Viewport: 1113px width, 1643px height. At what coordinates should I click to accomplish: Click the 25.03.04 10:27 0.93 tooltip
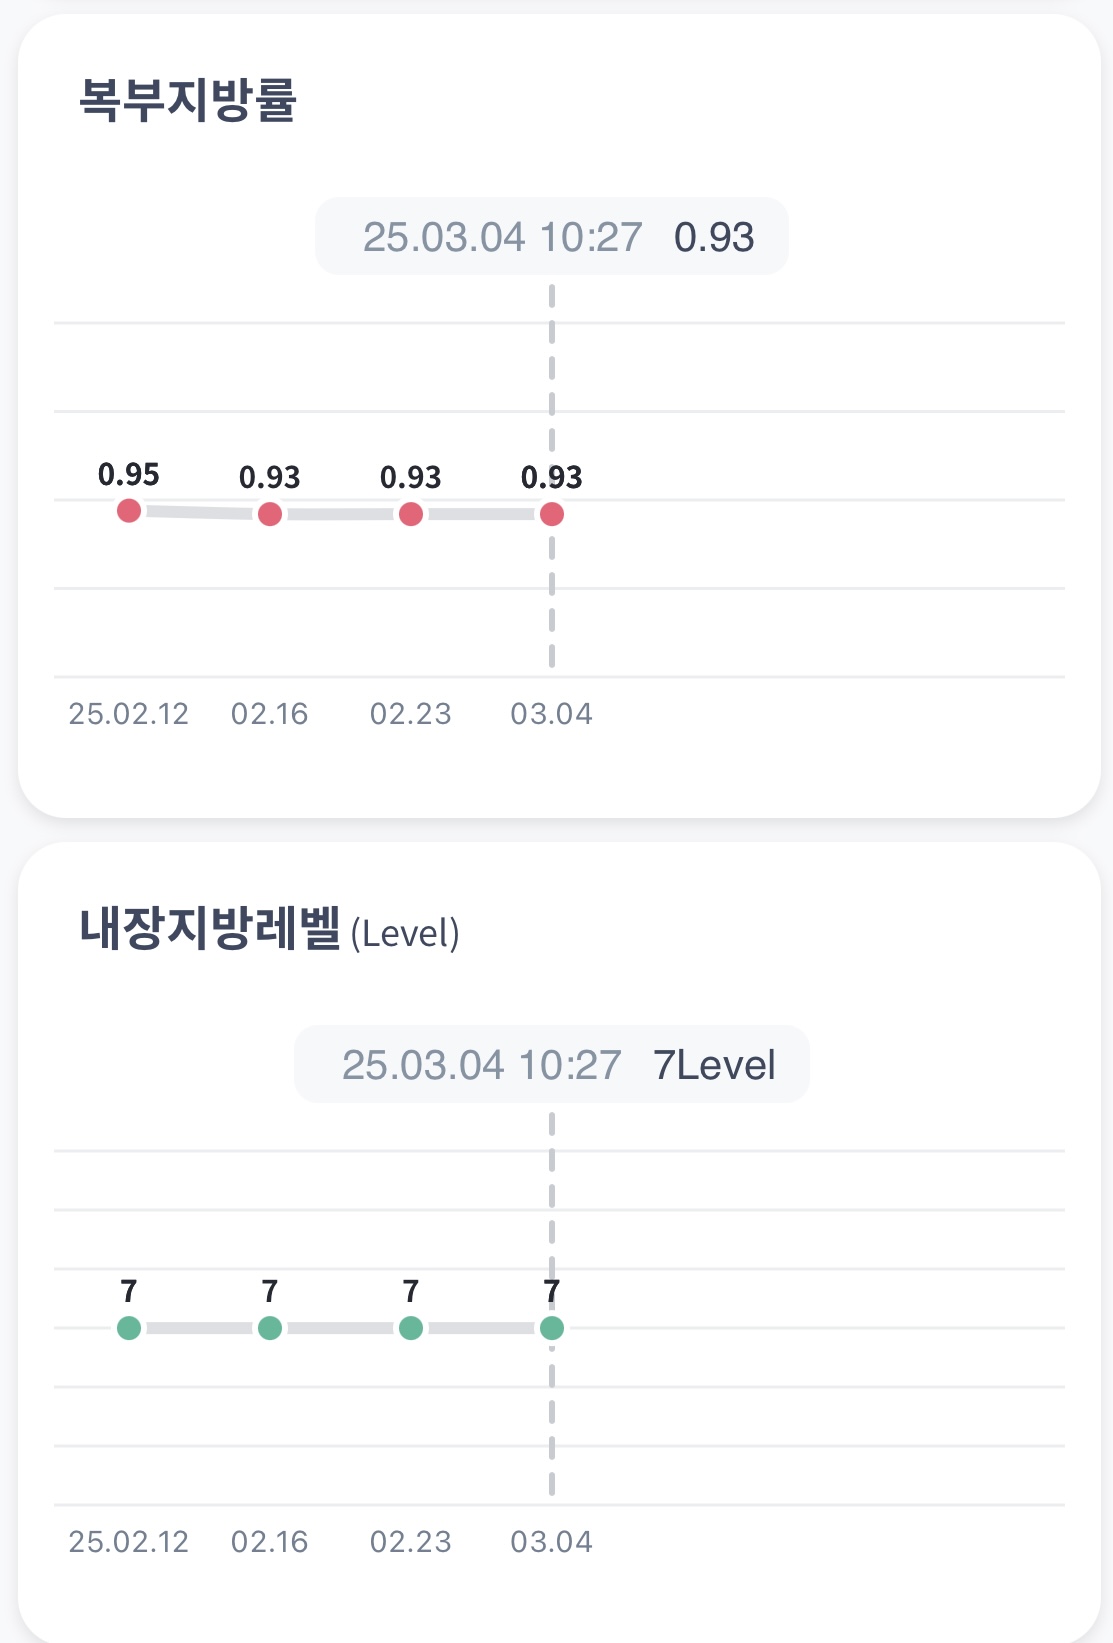(552, 236)
